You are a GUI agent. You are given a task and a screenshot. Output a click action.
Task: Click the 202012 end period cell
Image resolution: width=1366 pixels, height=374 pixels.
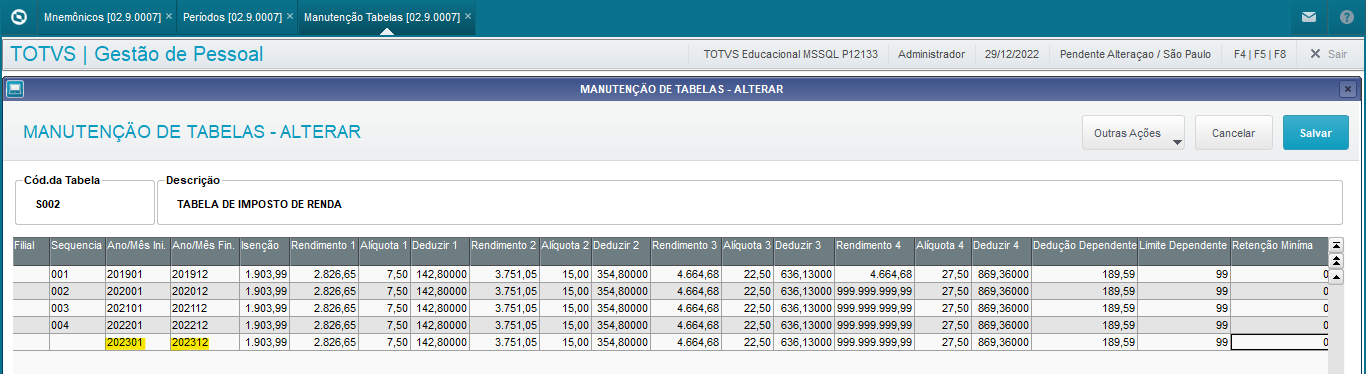pos(204,291)
